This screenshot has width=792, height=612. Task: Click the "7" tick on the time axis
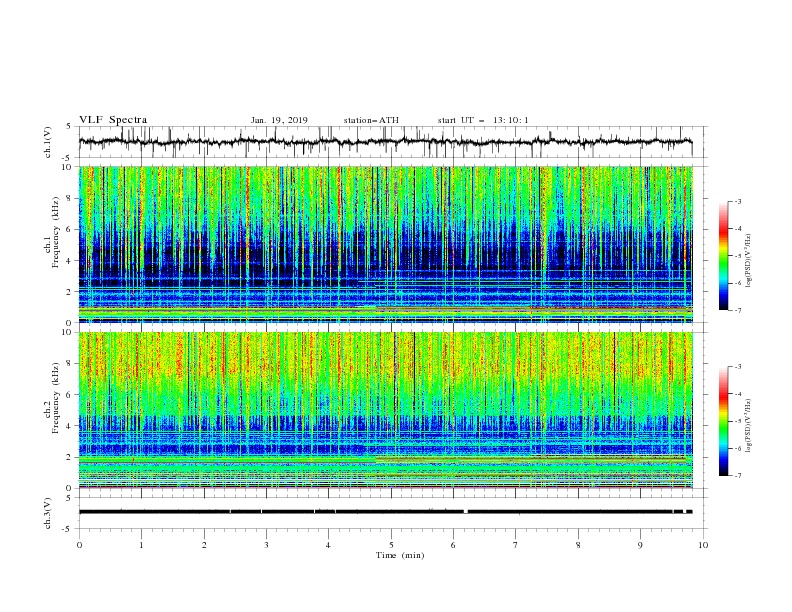tap(516, 545)
